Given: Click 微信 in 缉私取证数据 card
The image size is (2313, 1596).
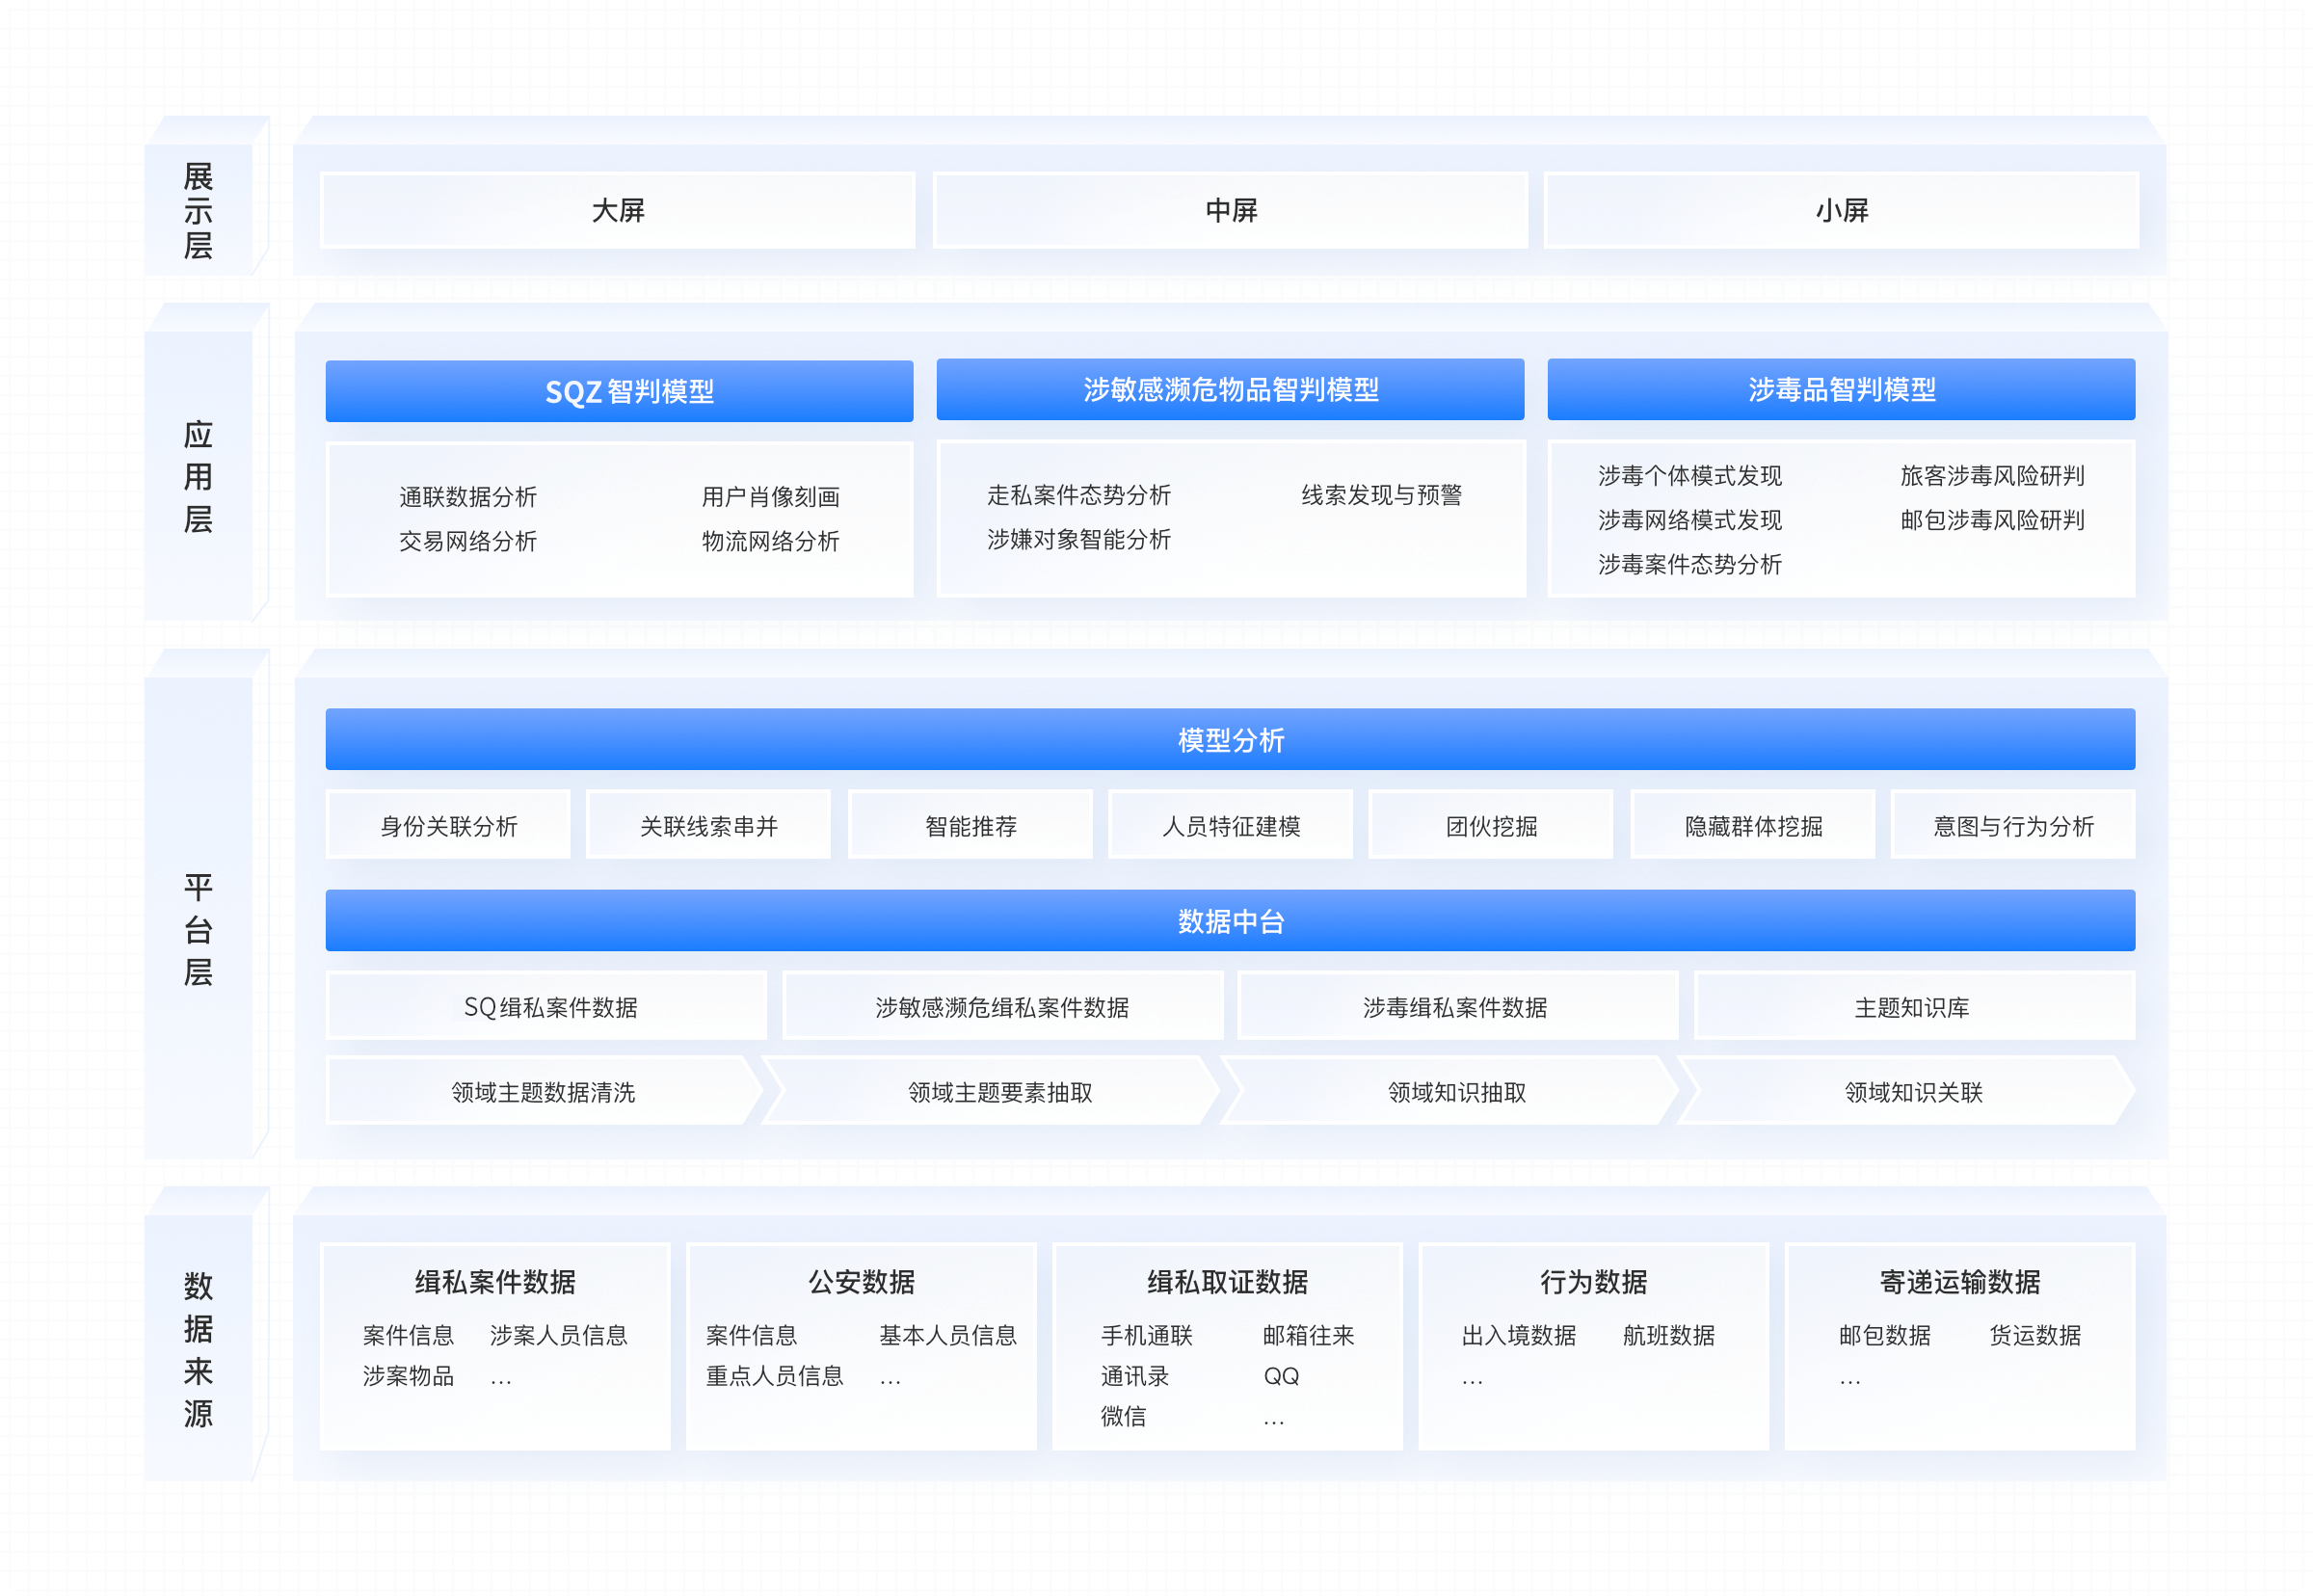Looking at the screenshot, I should tap(1123, 1416).
